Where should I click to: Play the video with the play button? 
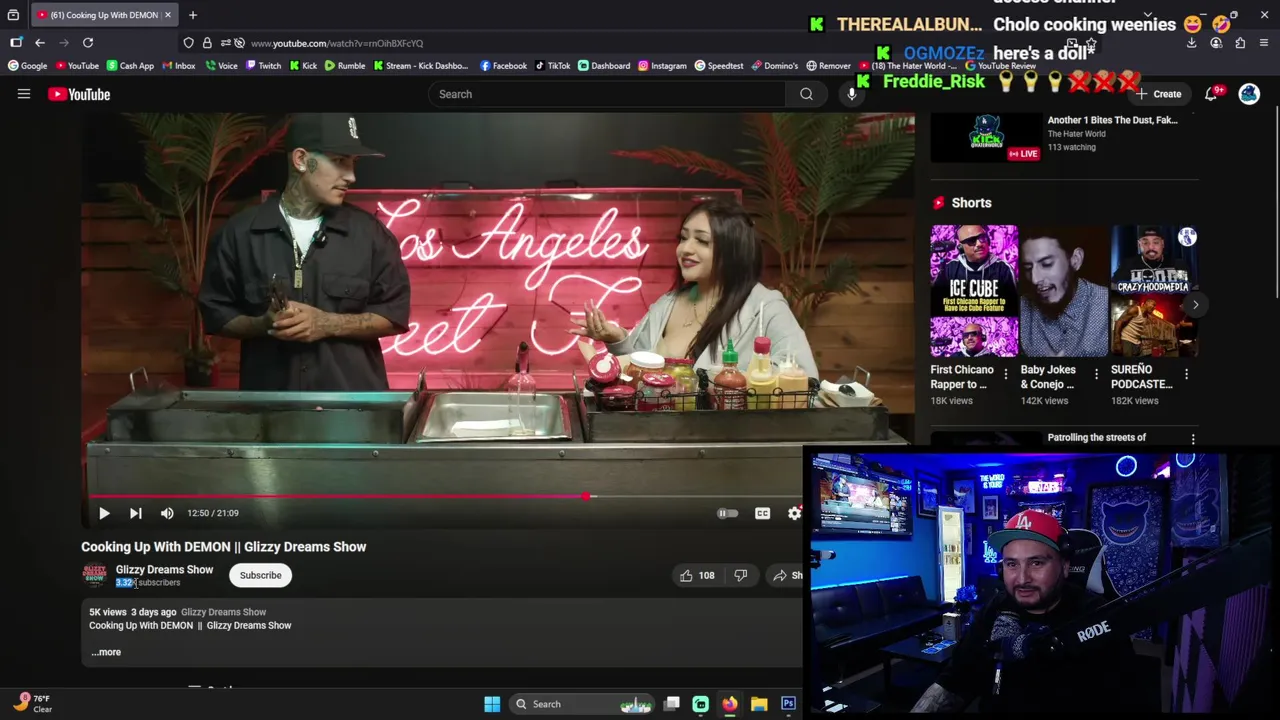pyautogui.click(x=104, y=513)
